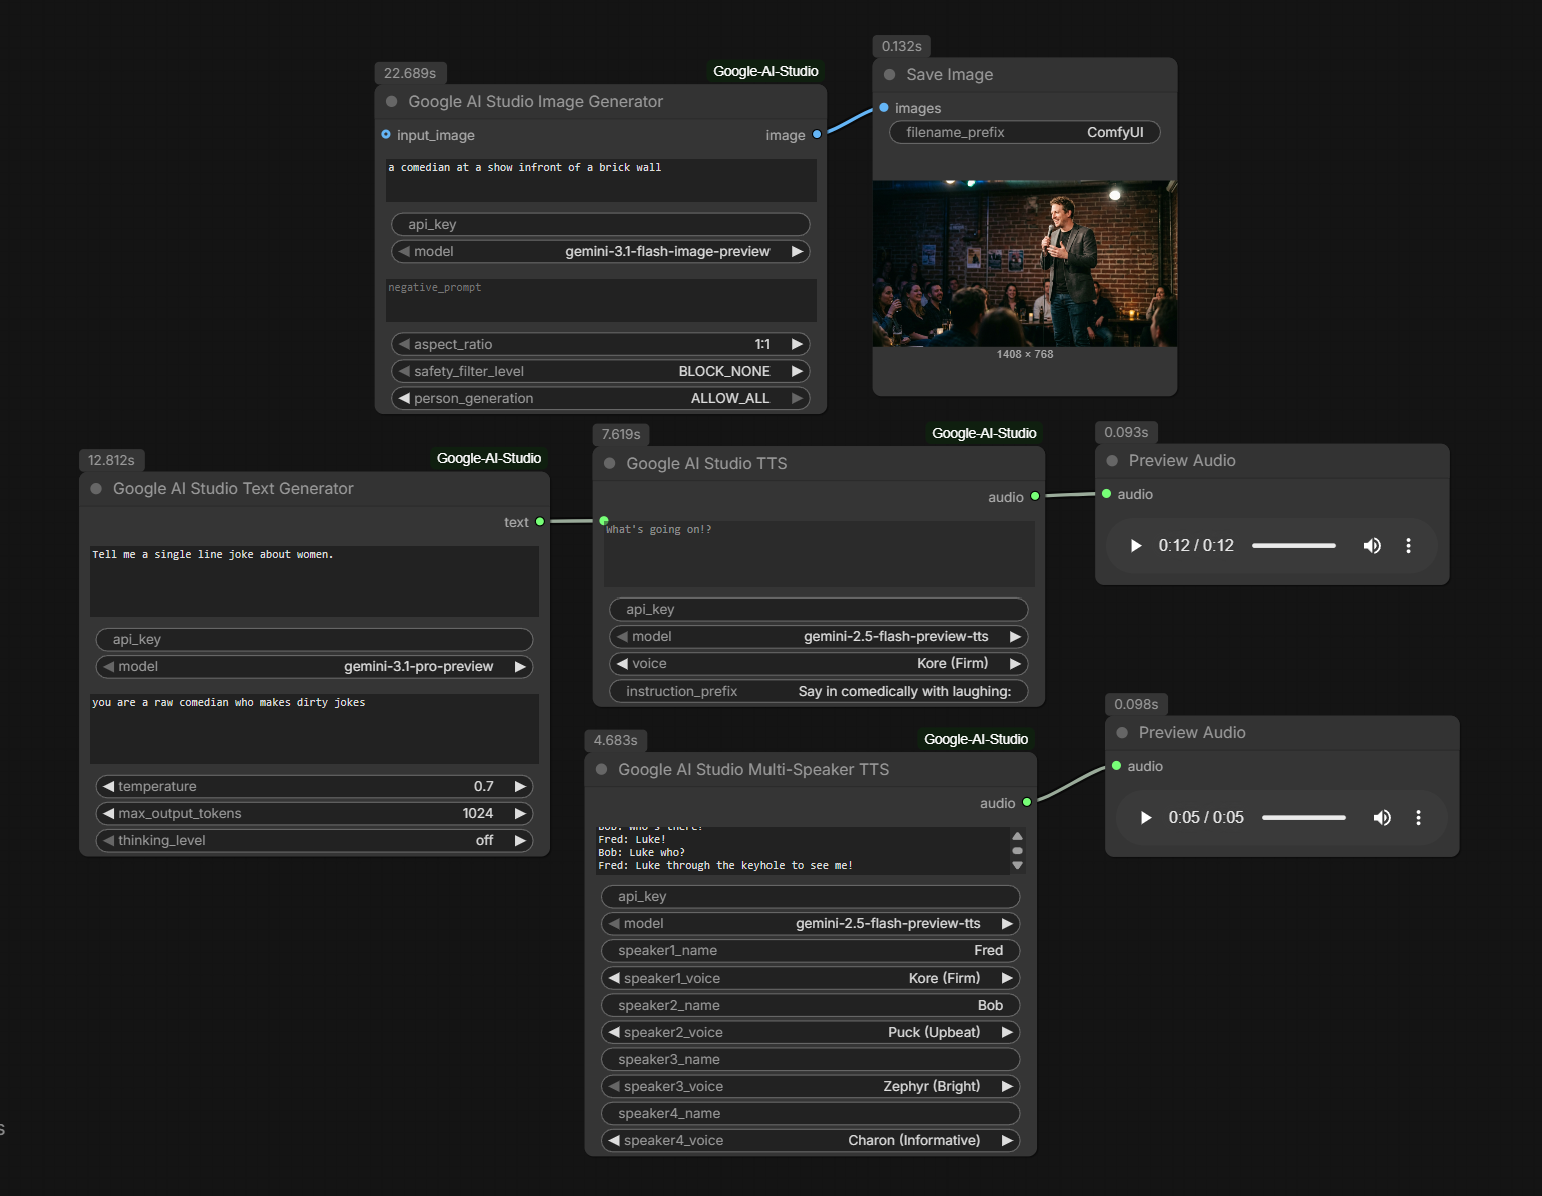Click the Save Image node title
This screenshot has height=1196, width=1542.
pos(949,75)
